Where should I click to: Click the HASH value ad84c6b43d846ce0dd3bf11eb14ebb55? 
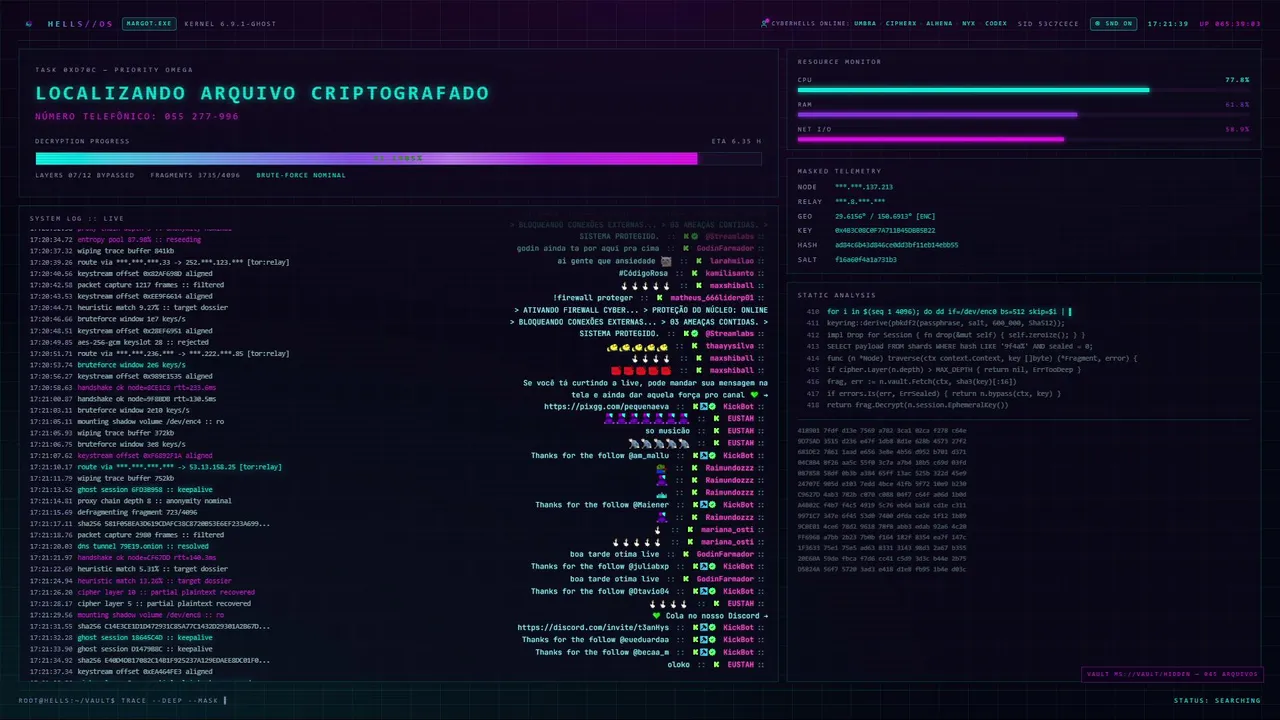click(x=896, y=245)
